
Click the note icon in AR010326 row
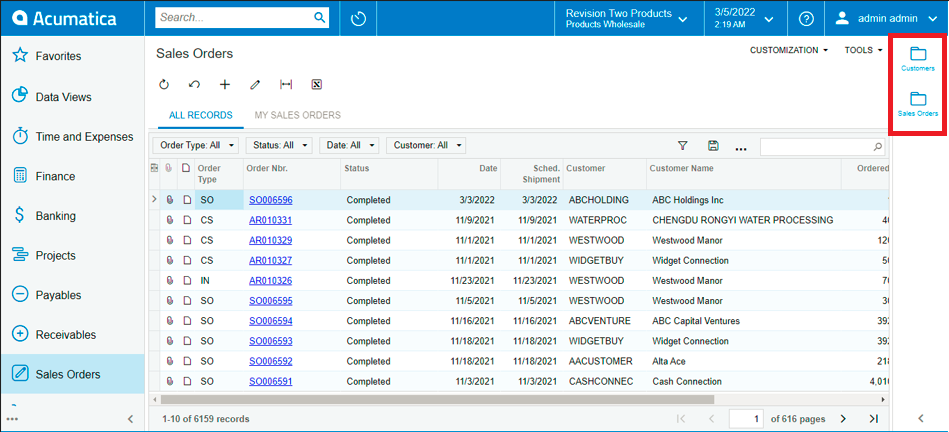[187, 281]
